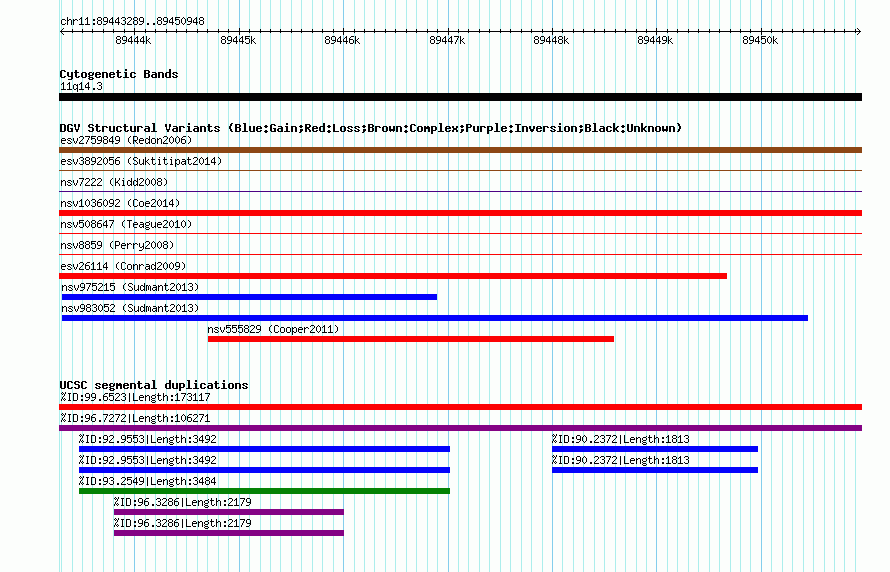Select the green 3484-length duplication bar
Viewport: 890px width, 572px height.
pos(265,491)
